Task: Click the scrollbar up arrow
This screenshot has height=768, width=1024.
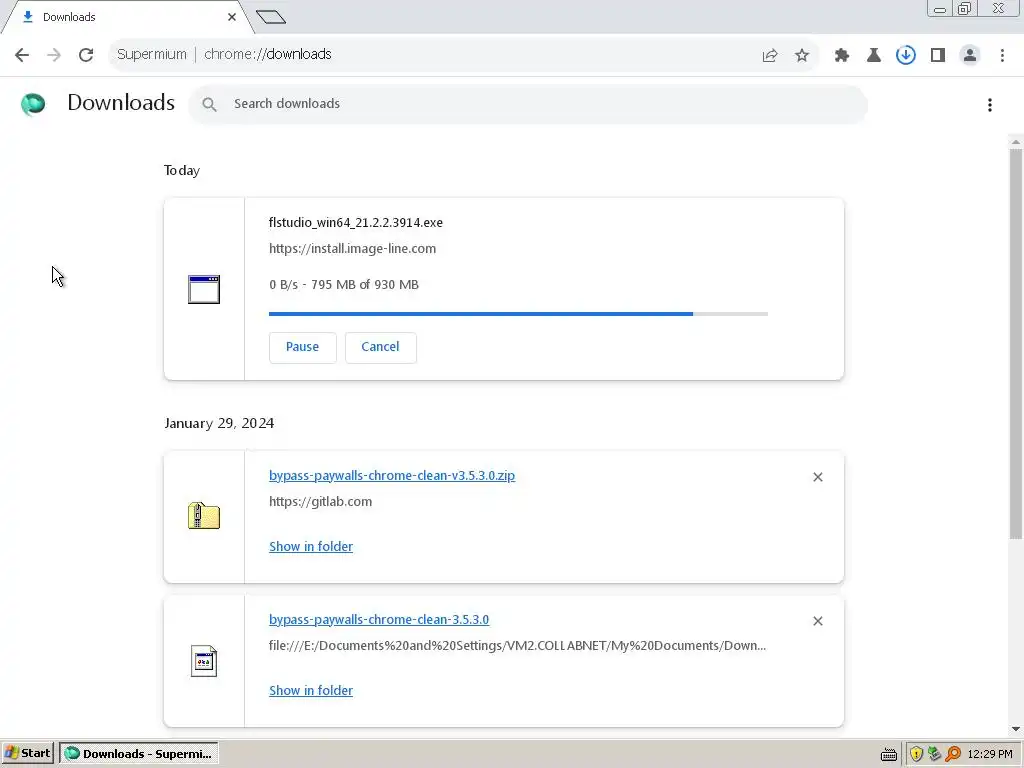Action: 1016,142
